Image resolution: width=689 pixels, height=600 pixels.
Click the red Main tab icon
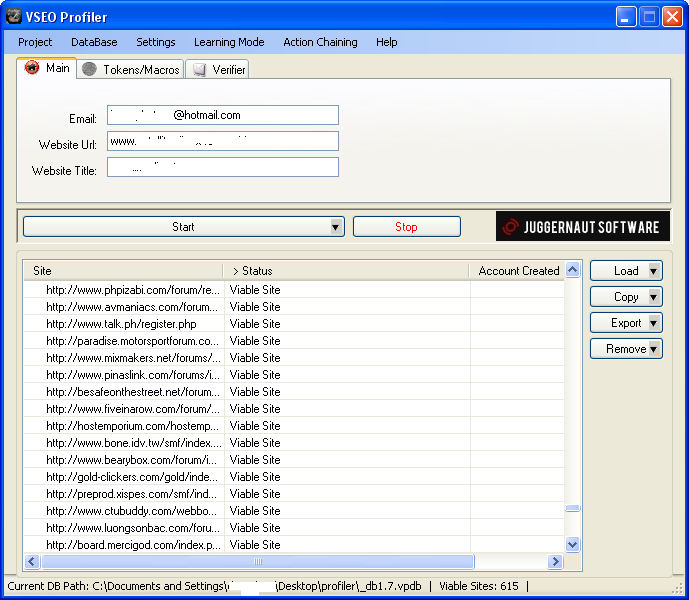32,67
